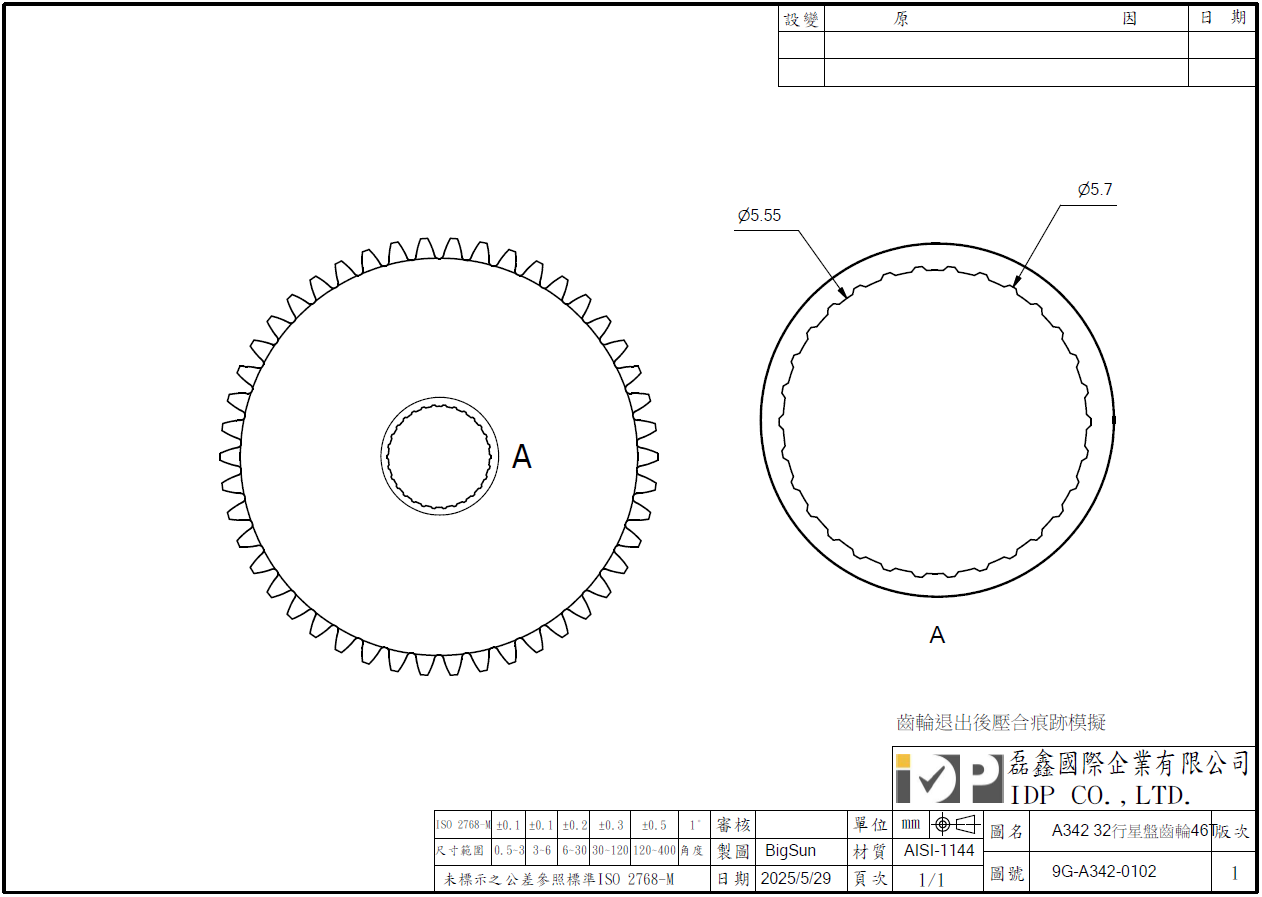Click the 設變 revision column header
The height and width of the screenshot is (897, 1262).
[801, 19]
